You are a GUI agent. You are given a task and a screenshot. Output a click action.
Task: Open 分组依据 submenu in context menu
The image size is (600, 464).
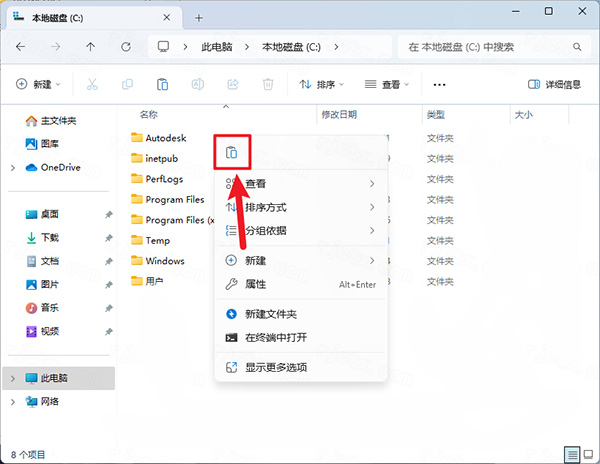coord(301,231)
